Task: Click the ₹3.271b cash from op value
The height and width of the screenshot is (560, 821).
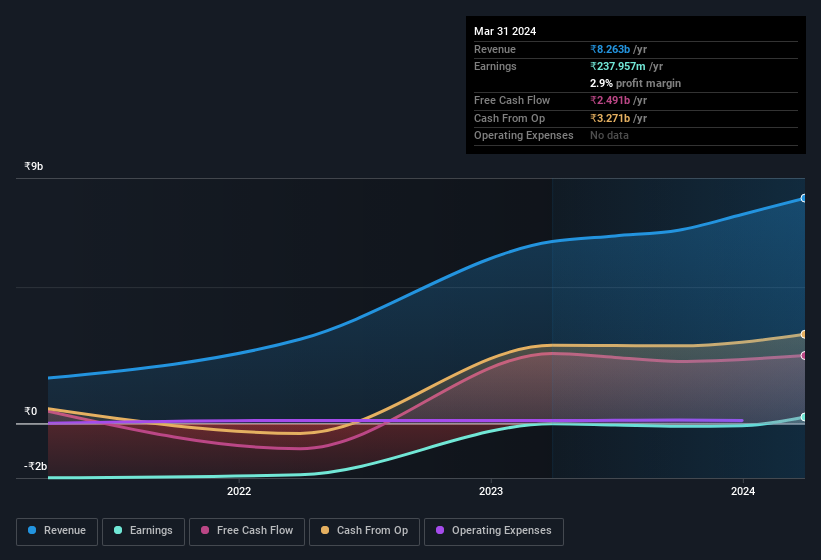Action: (x=610, y=118)
